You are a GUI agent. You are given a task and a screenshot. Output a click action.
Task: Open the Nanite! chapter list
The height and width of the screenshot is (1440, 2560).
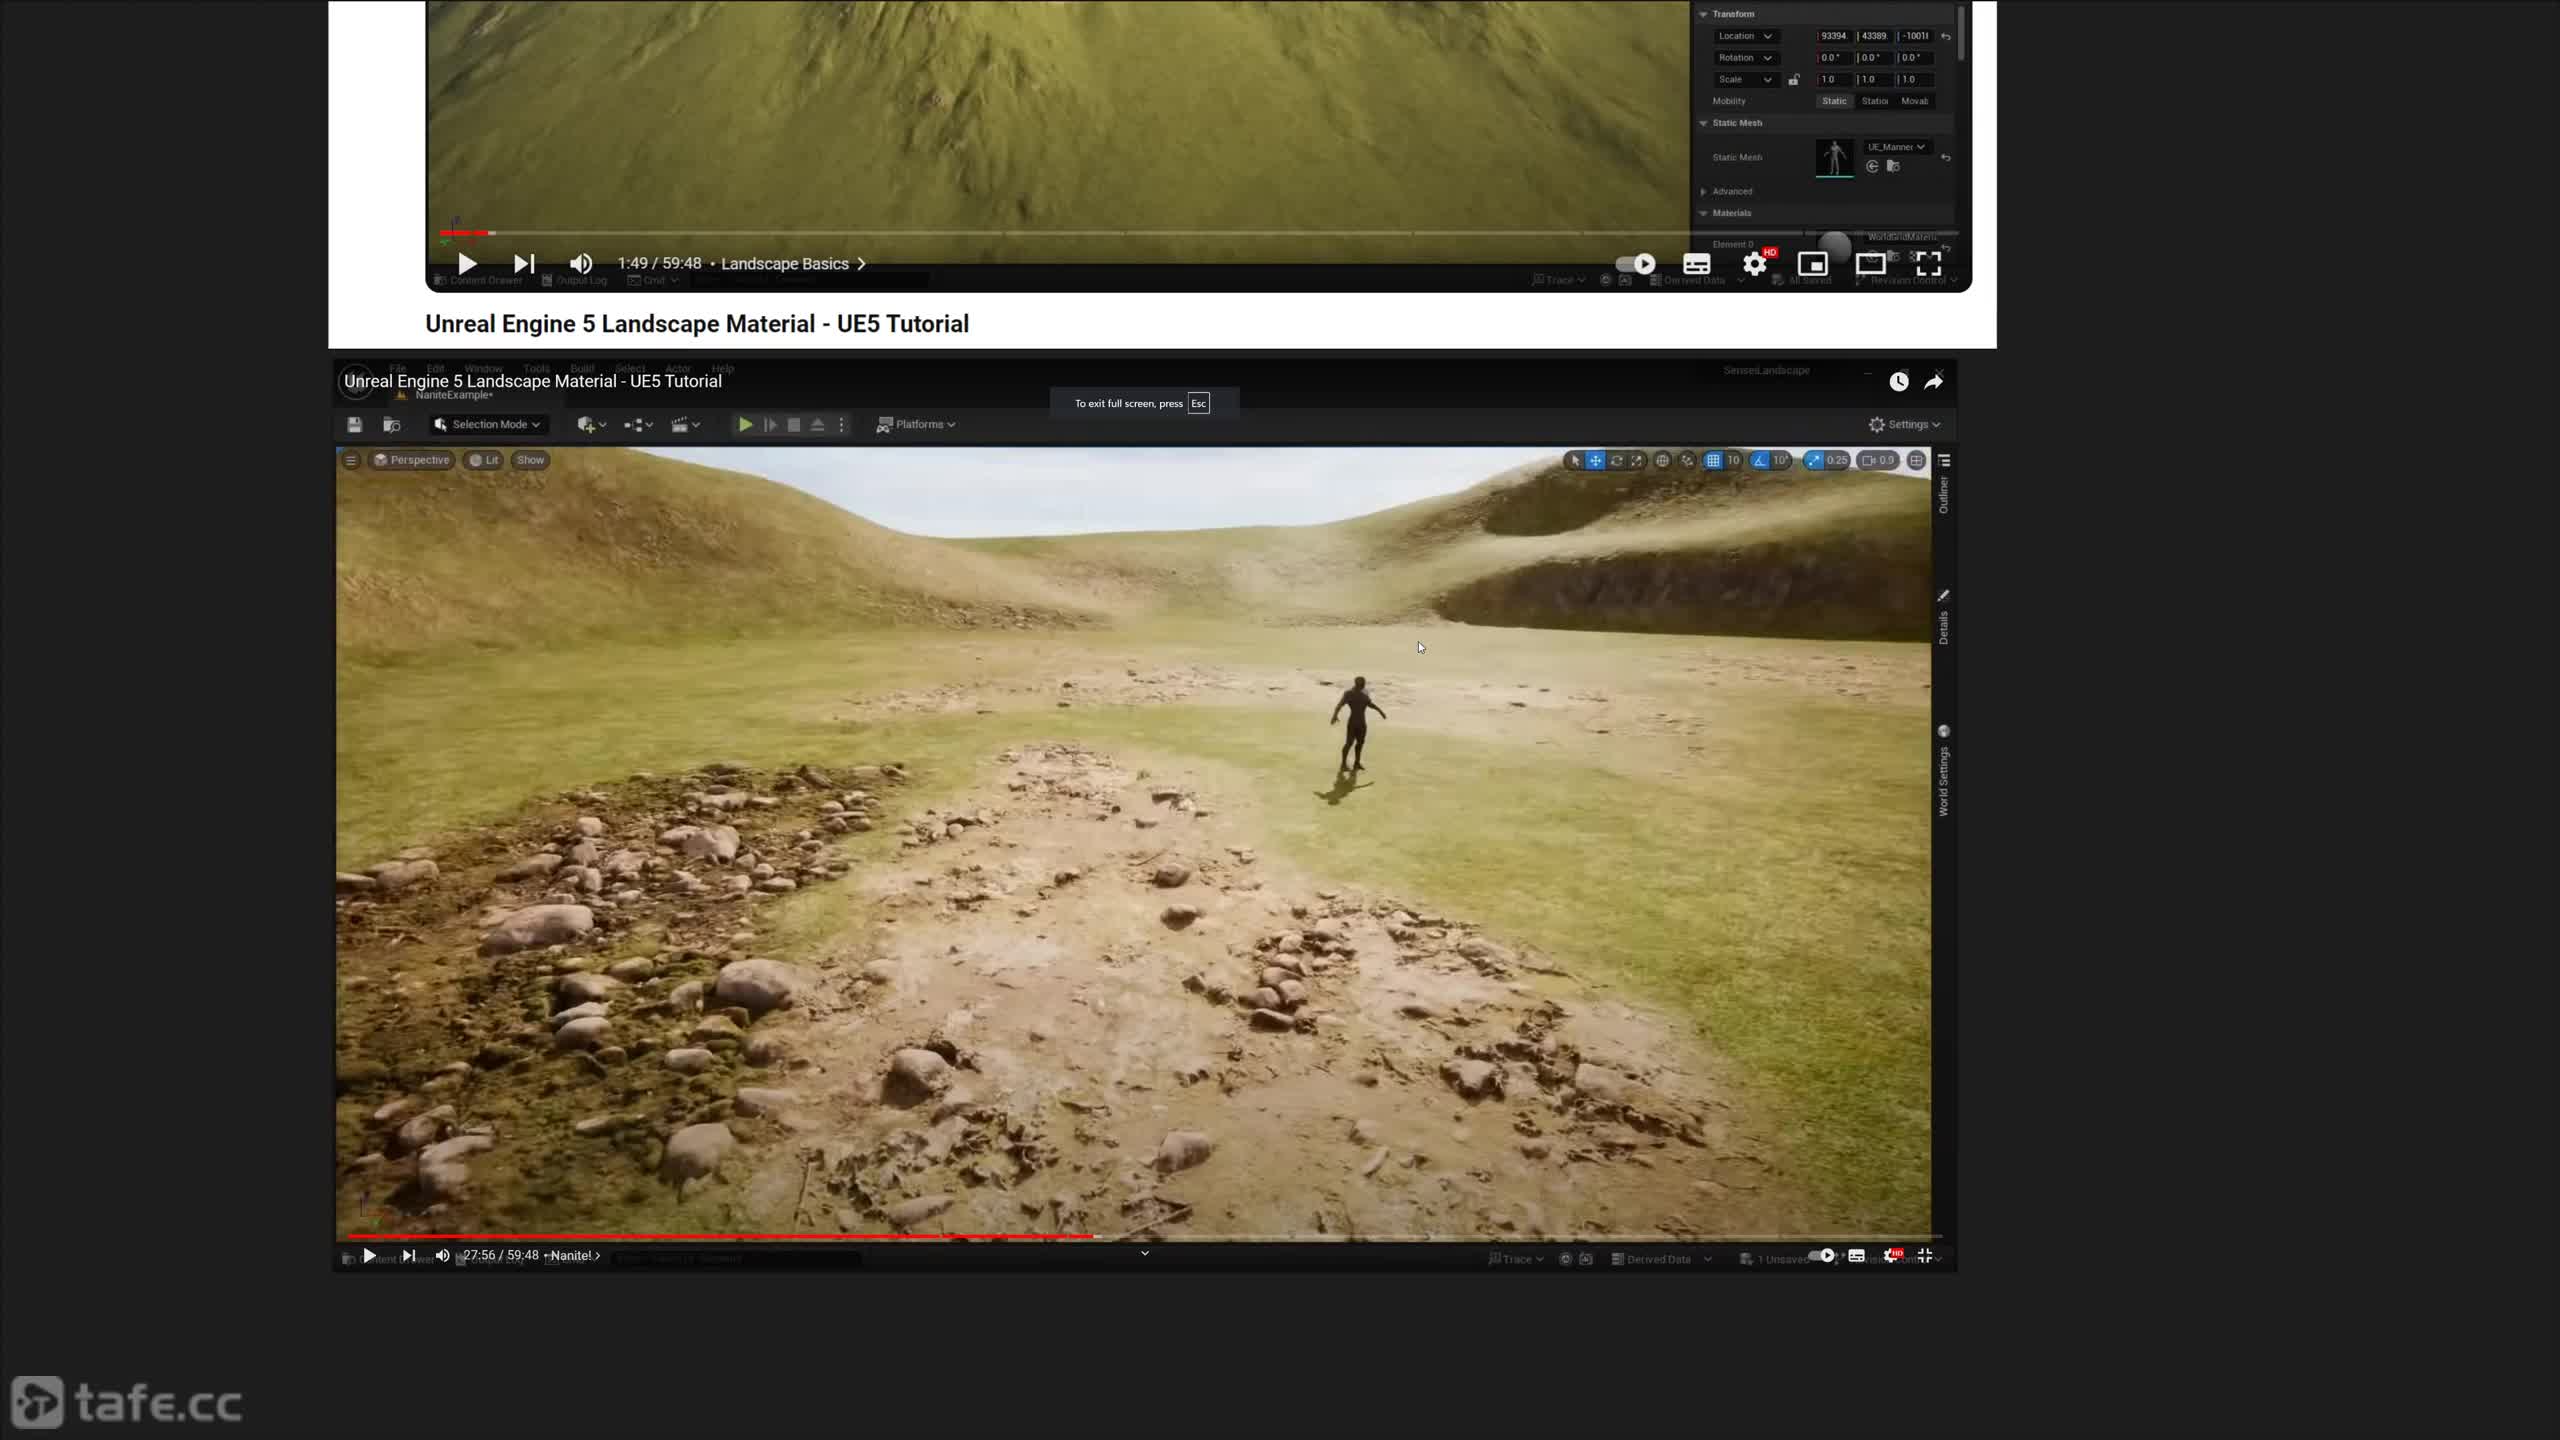pyautogui.click(x=575, y=1256)
